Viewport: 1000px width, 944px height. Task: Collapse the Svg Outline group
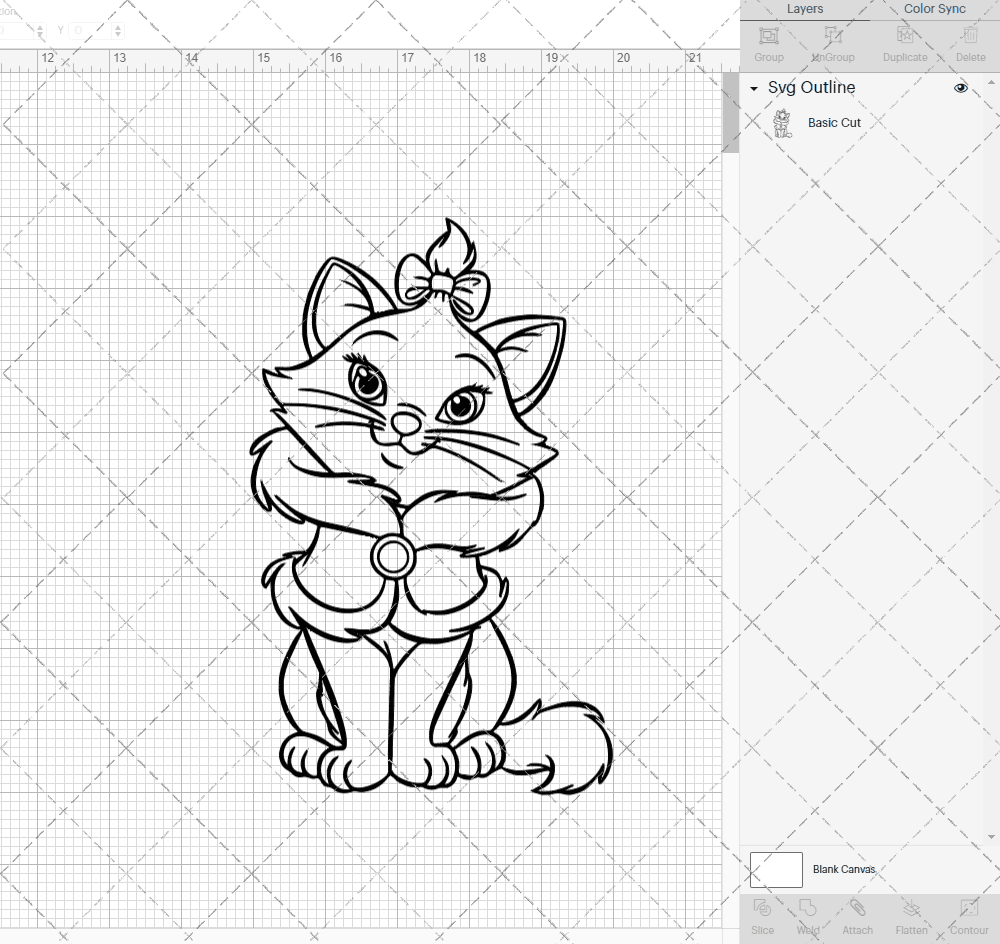754,89
